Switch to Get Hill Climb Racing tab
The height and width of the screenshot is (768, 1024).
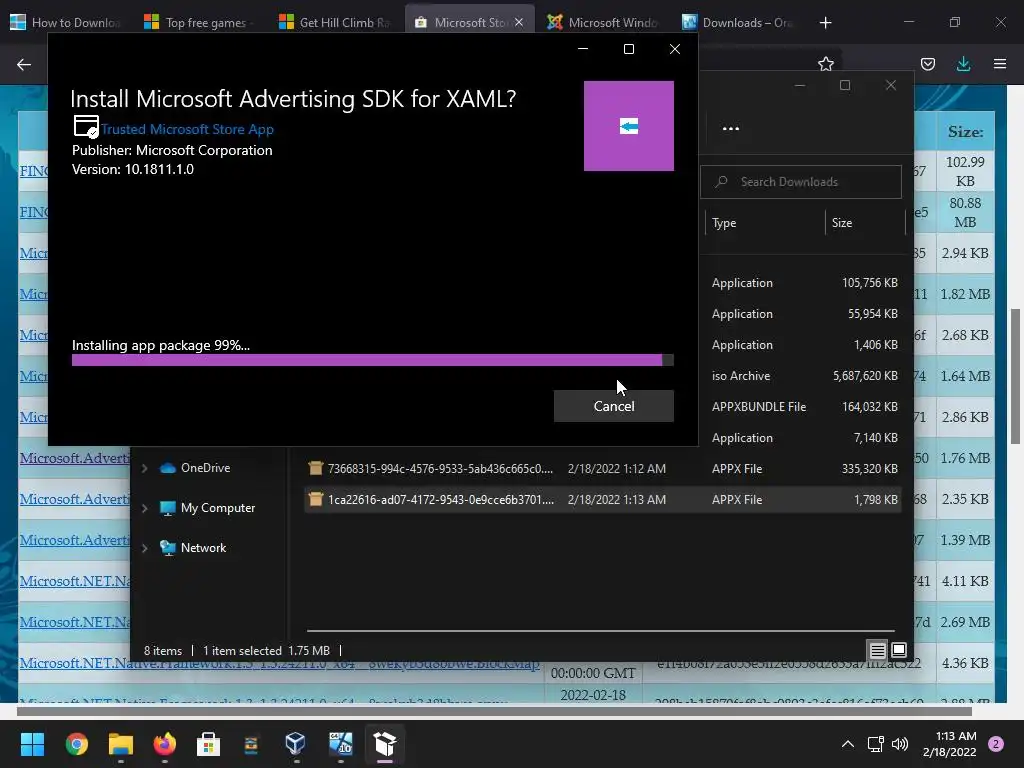point(334,22)
